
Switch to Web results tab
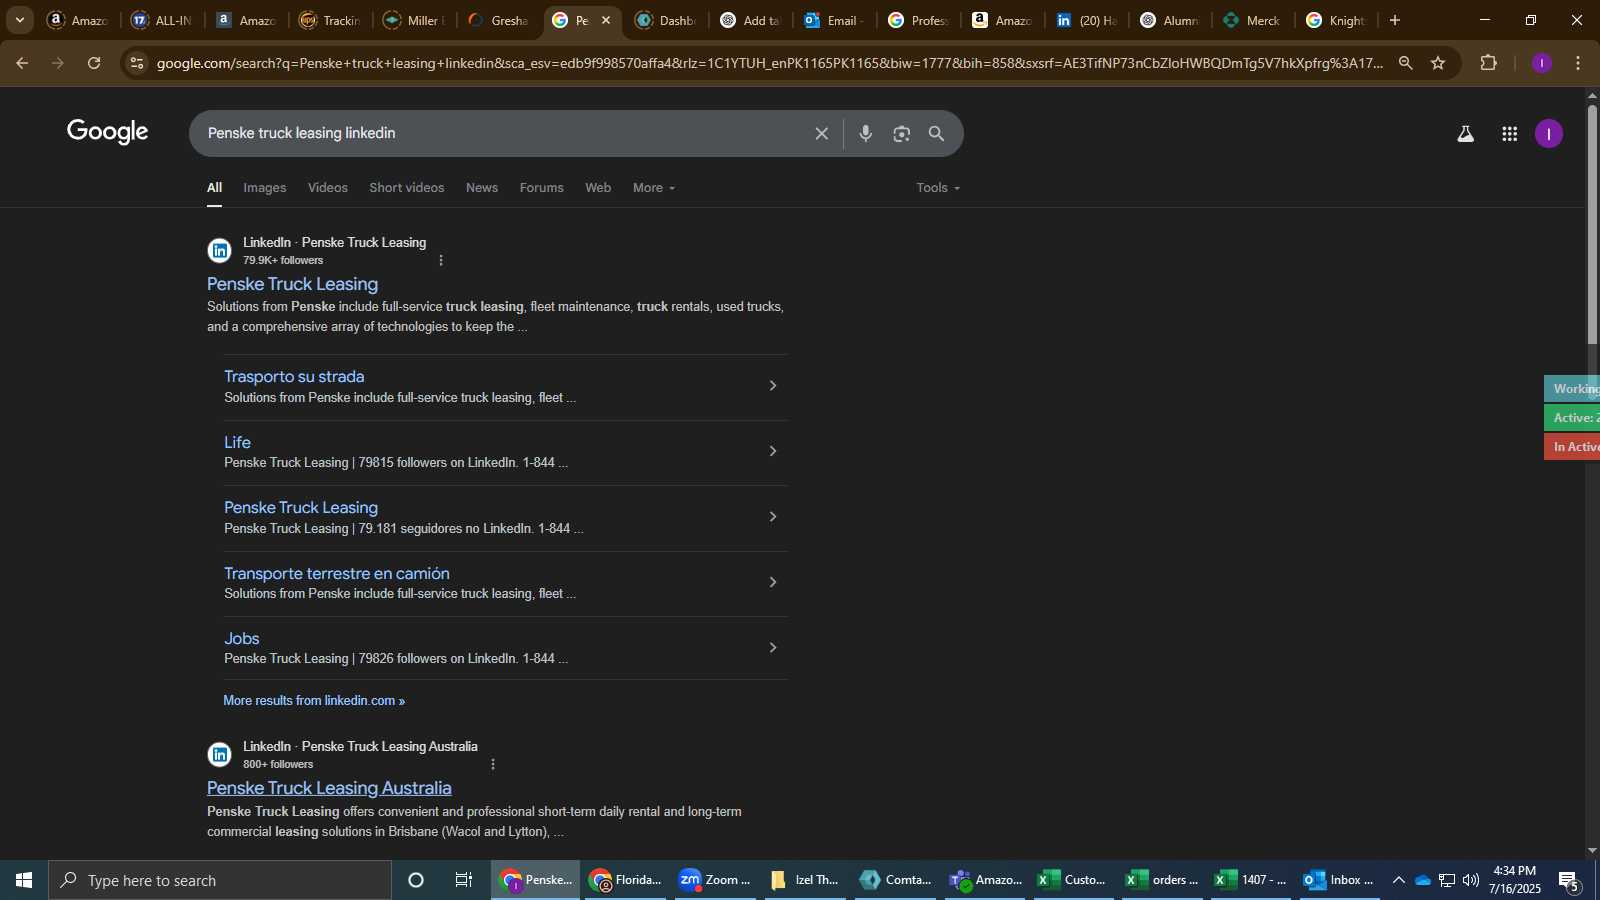(x=598, y=188)
